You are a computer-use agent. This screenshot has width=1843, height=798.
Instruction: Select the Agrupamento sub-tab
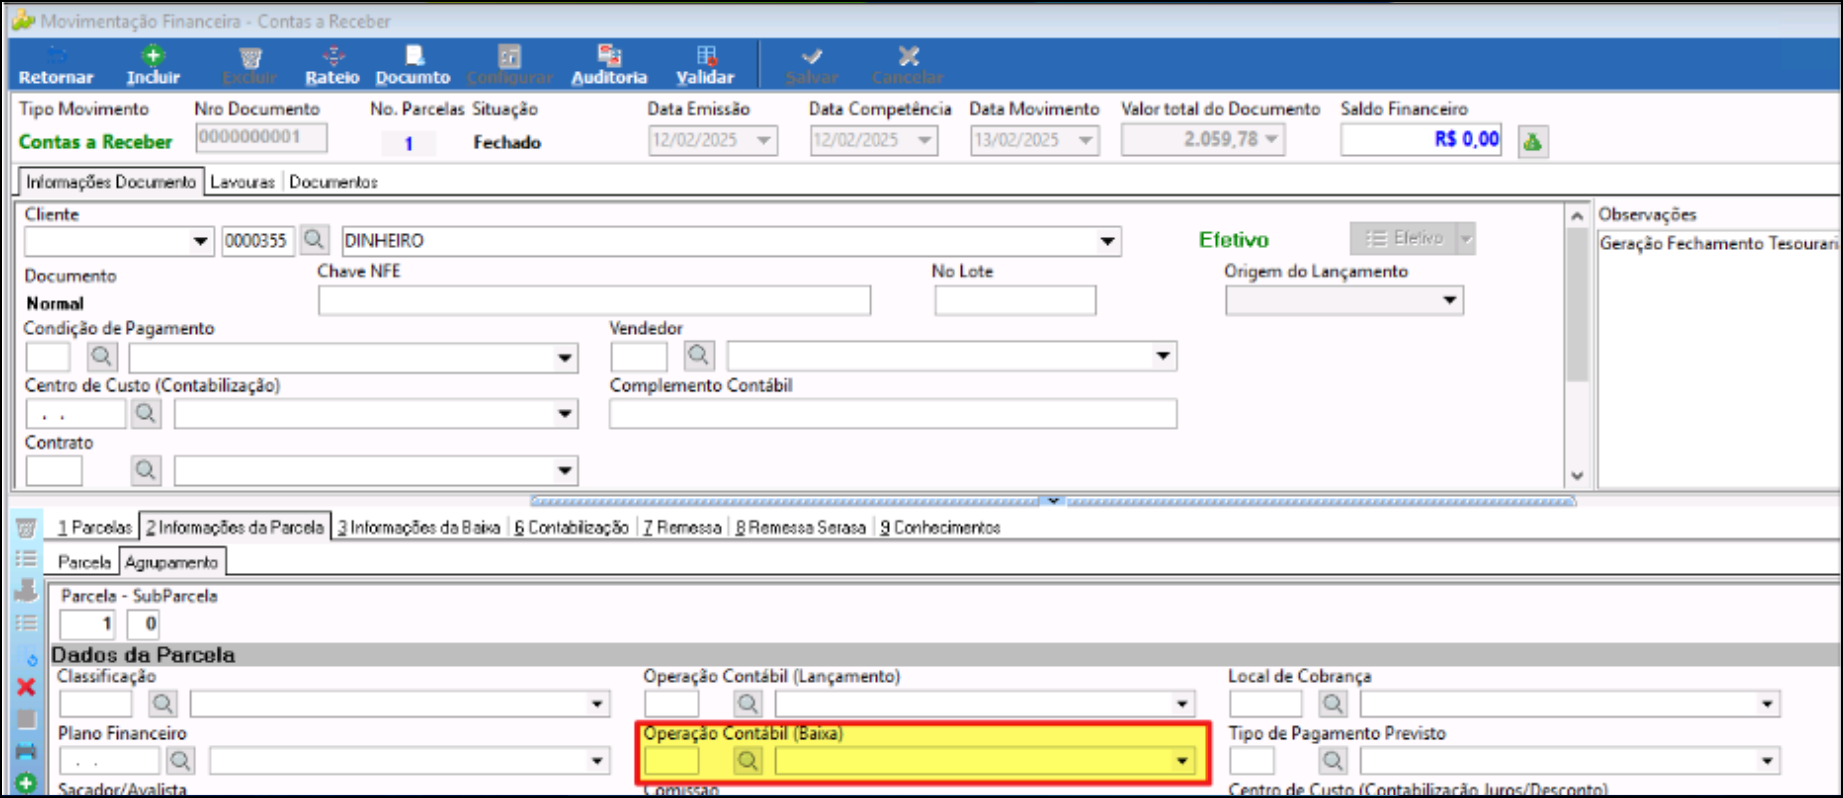tap(171, 562)
